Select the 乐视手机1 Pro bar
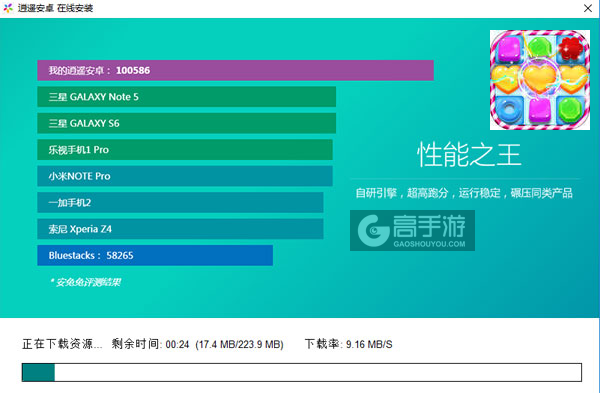Viewport: 600px width, 393px height. point(185,150)
